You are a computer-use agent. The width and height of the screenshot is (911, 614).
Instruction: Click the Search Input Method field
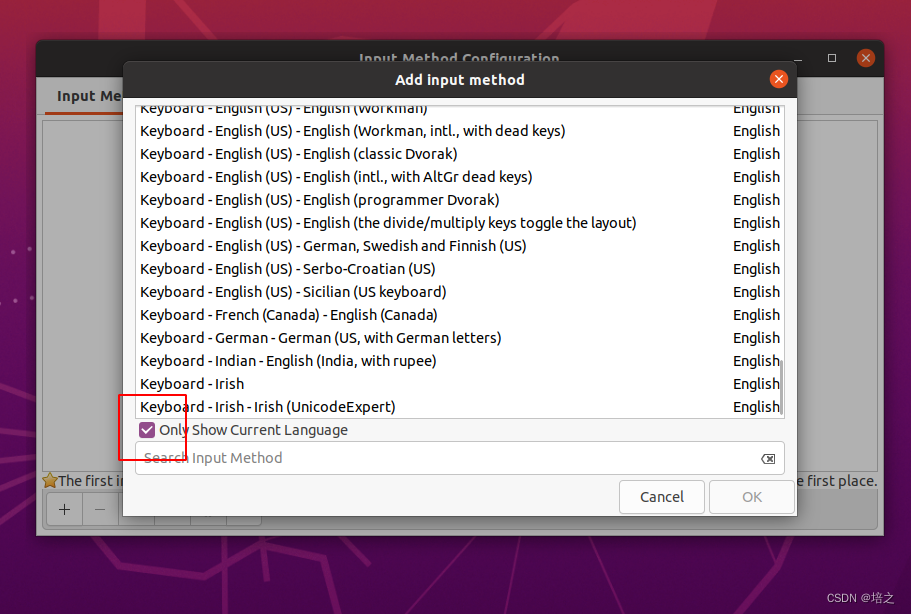460,458
